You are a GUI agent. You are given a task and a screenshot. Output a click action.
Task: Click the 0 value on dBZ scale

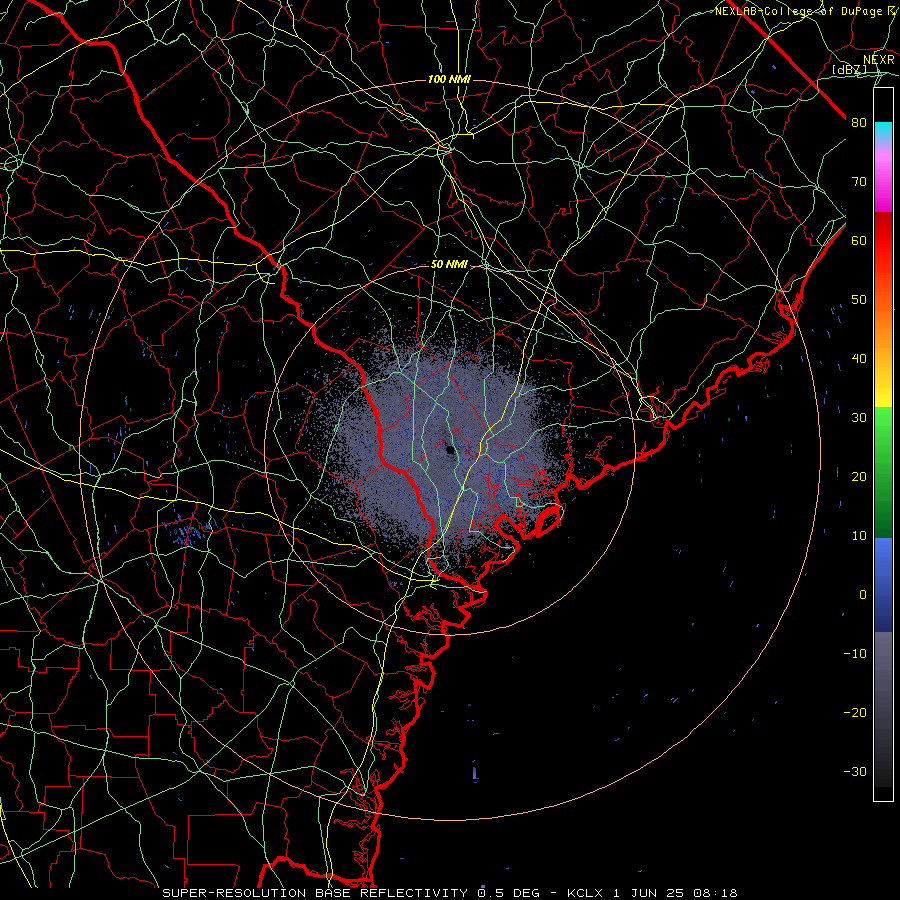(863, 595)
